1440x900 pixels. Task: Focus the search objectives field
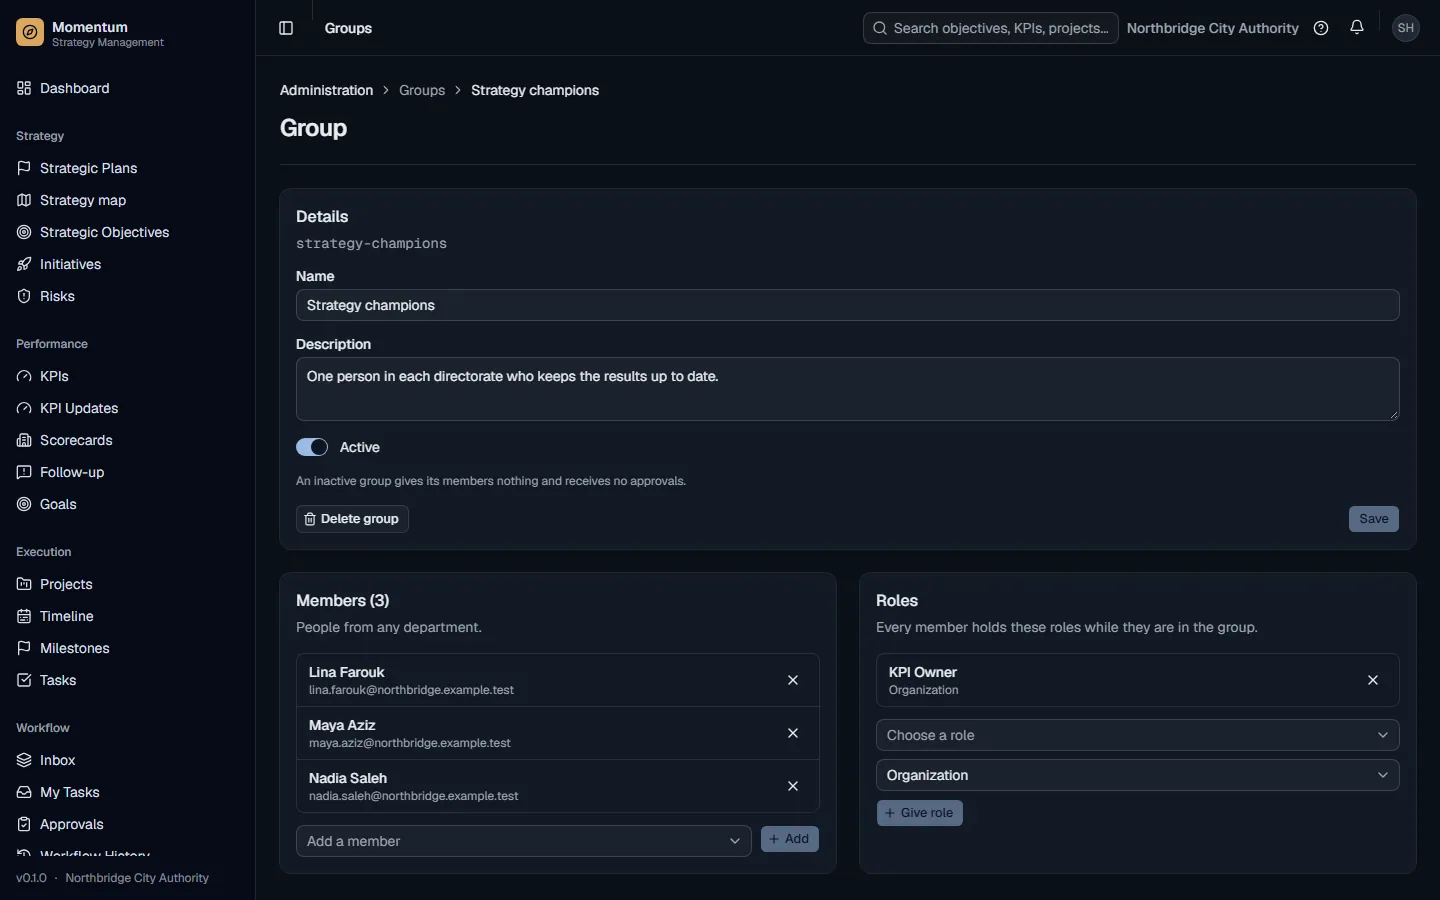click(x=990, y=28)
